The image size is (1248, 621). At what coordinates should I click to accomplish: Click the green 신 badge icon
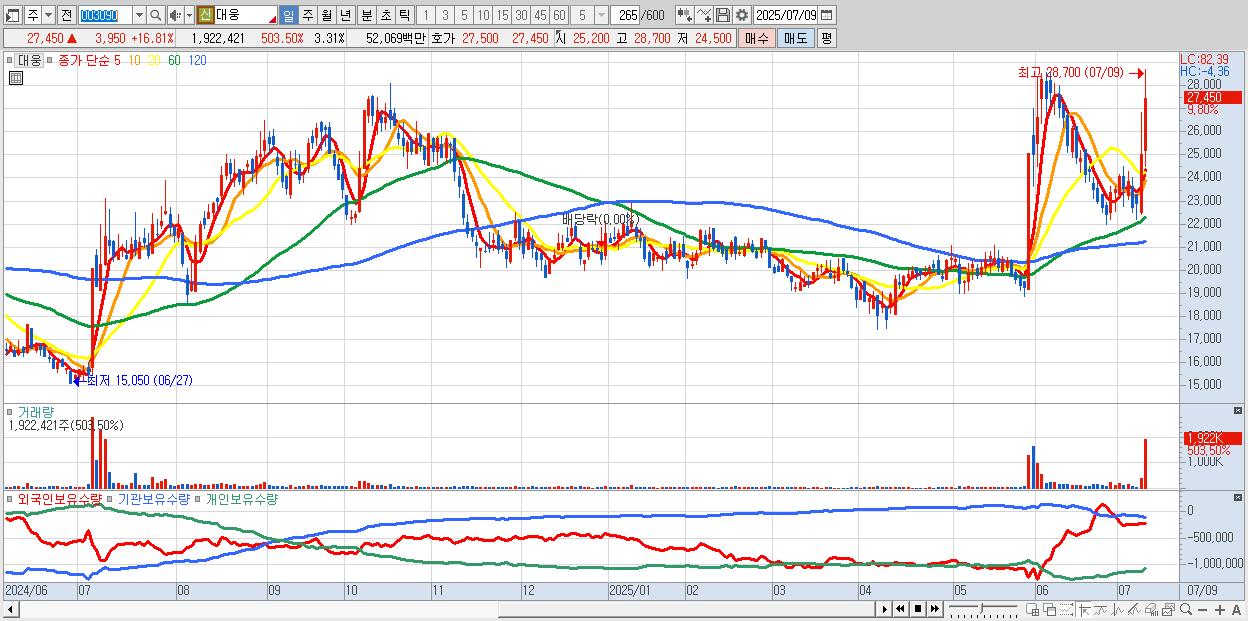click(205, 15)
